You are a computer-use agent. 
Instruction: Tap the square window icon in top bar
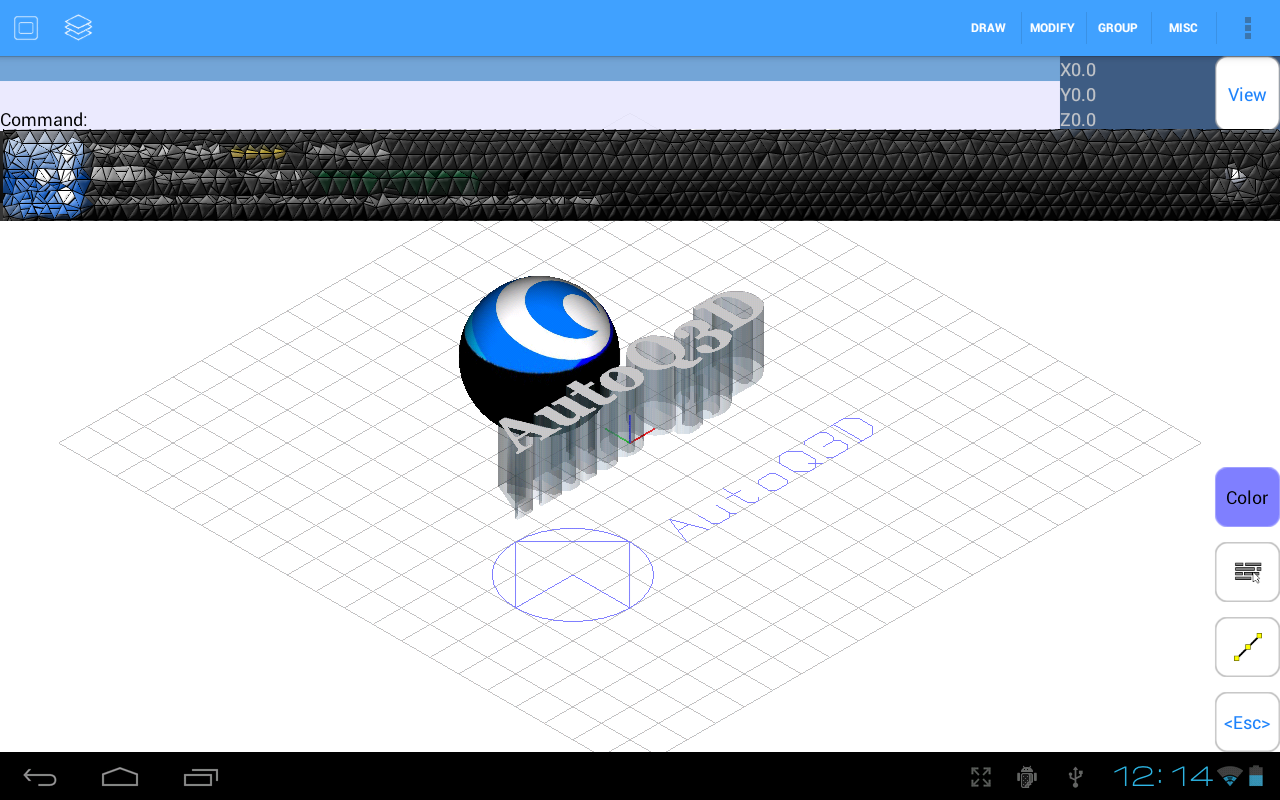(26, 28)
